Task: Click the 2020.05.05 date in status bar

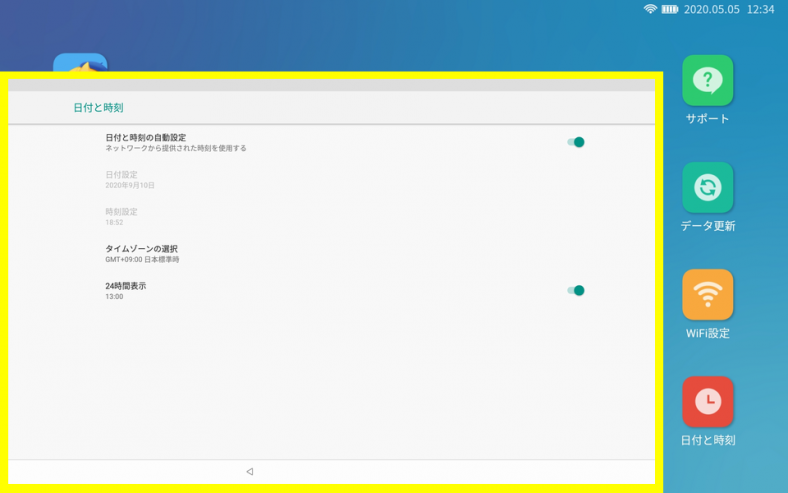Action: tap(712, 9)
